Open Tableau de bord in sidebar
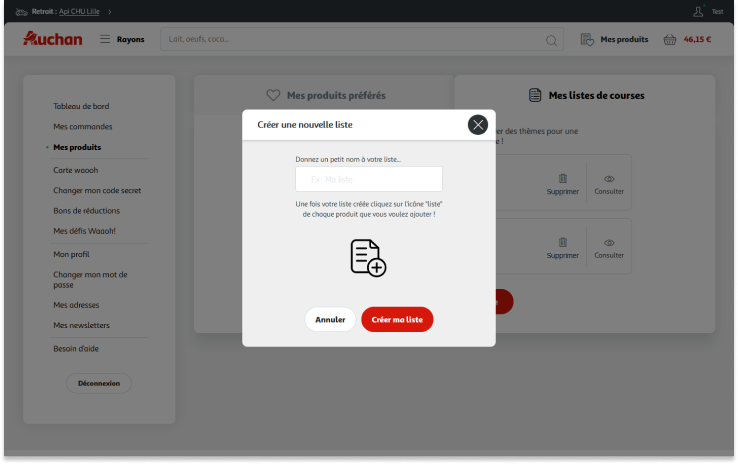738x465 pixels. [x=81, y=106]
